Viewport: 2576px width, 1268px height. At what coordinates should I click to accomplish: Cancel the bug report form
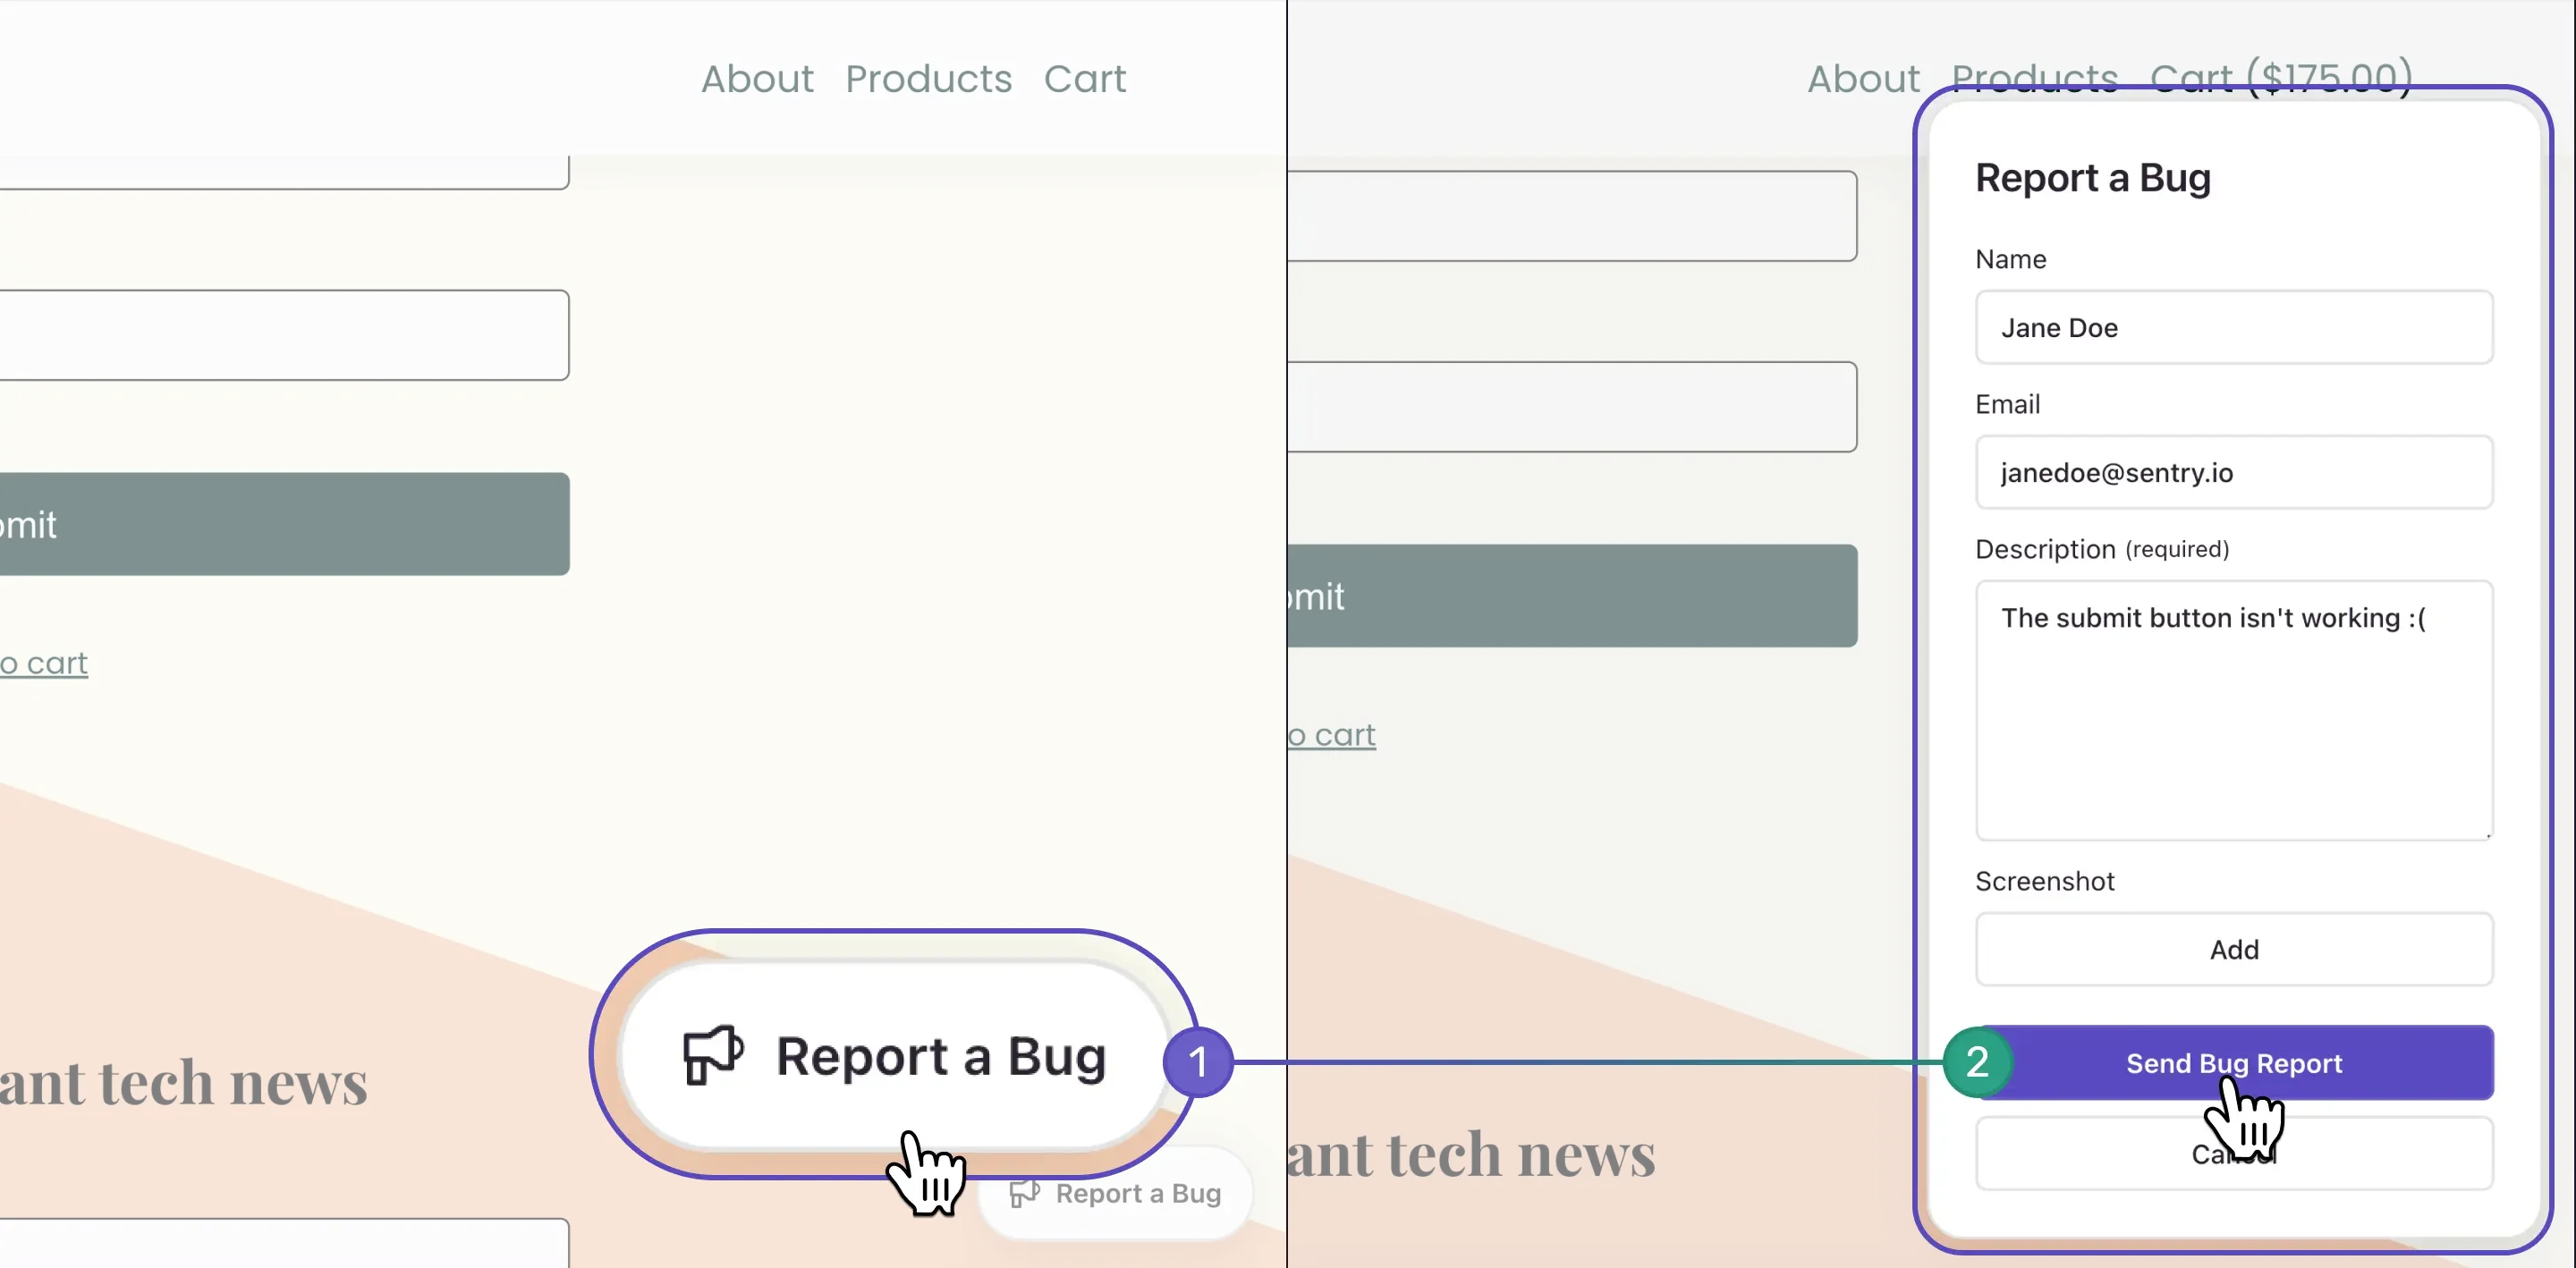(x=2234, y=1154)
